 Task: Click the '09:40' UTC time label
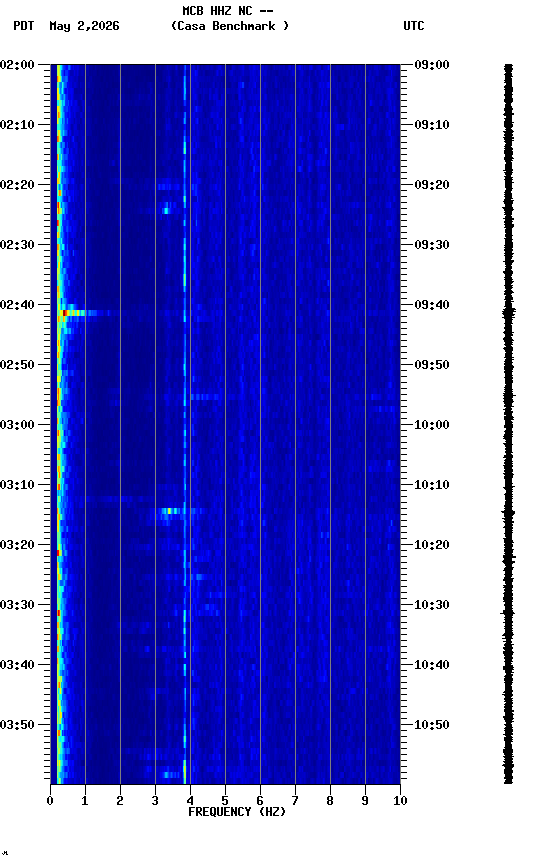coord(432,305)
